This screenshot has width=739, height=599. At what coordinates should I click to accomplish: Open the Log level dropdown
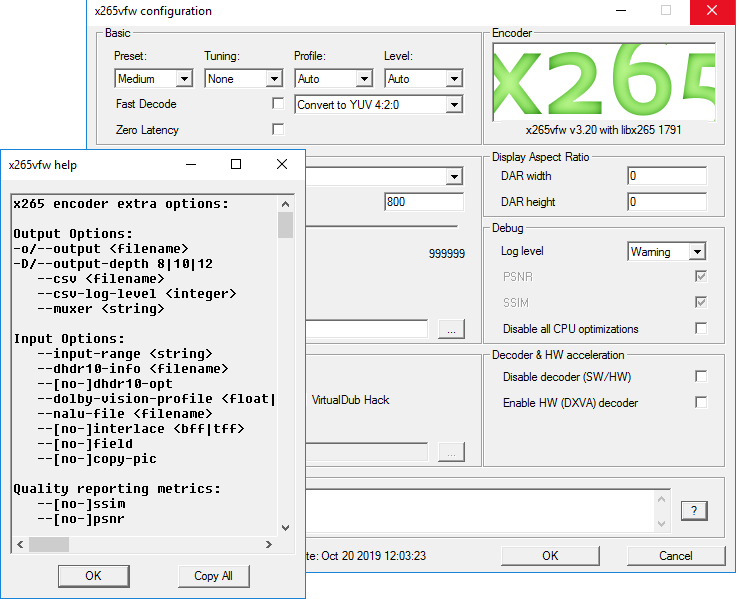pyautogui.click(x=666, y=252)
